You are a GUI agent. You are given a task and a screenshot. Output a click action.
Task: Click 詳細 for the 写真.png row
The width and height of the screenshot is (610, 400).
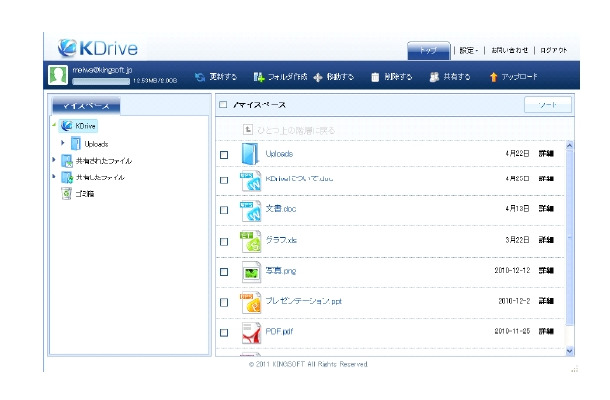point(546,270)
